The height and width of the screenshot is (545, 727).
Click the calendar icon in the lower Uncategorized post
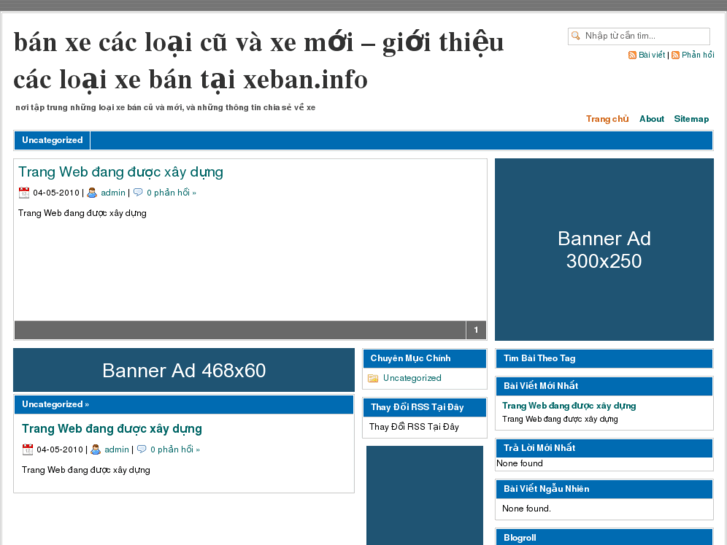pos(28,449)
